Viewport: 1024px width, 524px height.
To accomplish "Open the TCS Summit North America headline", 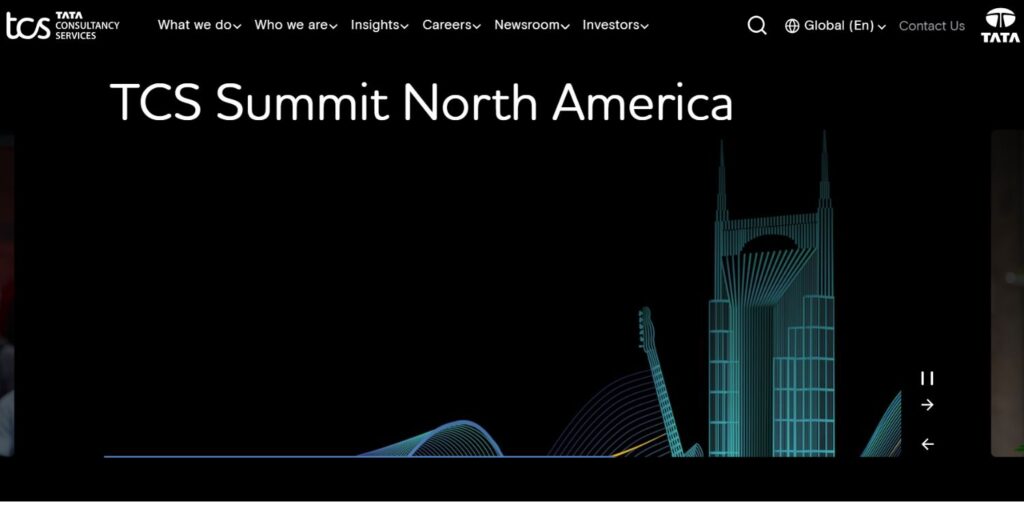I will [x=420, y=103].
